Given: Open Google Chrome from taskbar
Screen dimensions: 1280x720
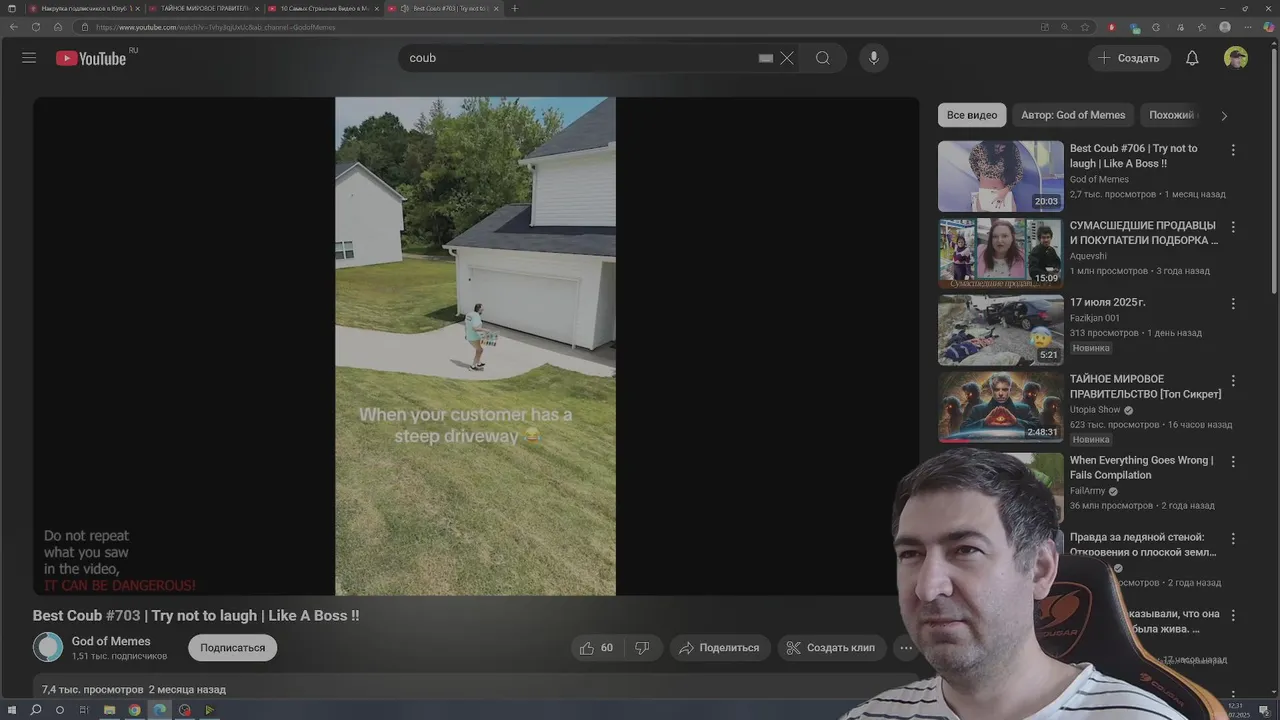Looking at the screenshot, I should pyautogui.click(x=134, y=710).
